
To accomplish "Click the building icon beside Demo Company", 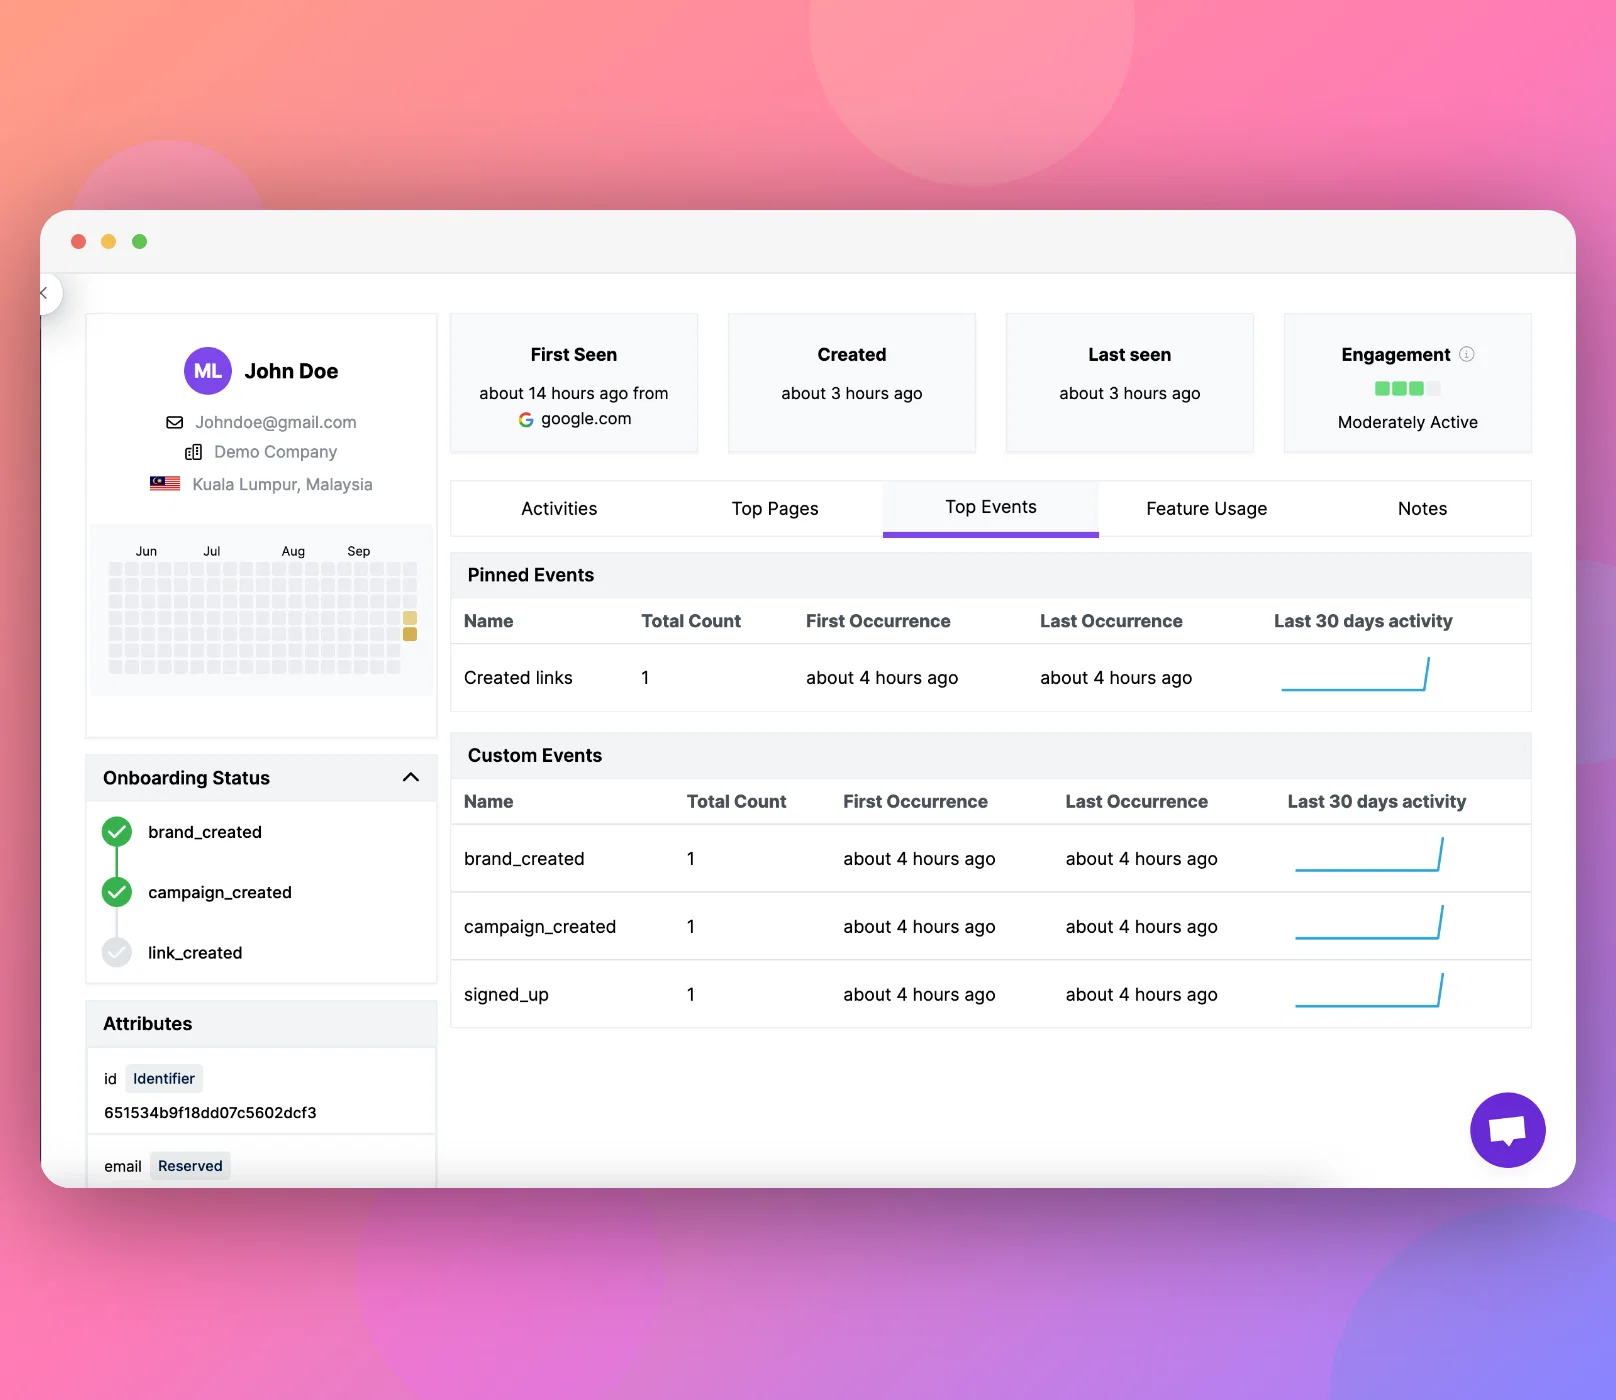I will pyautogui.click(x=194, y=452).
